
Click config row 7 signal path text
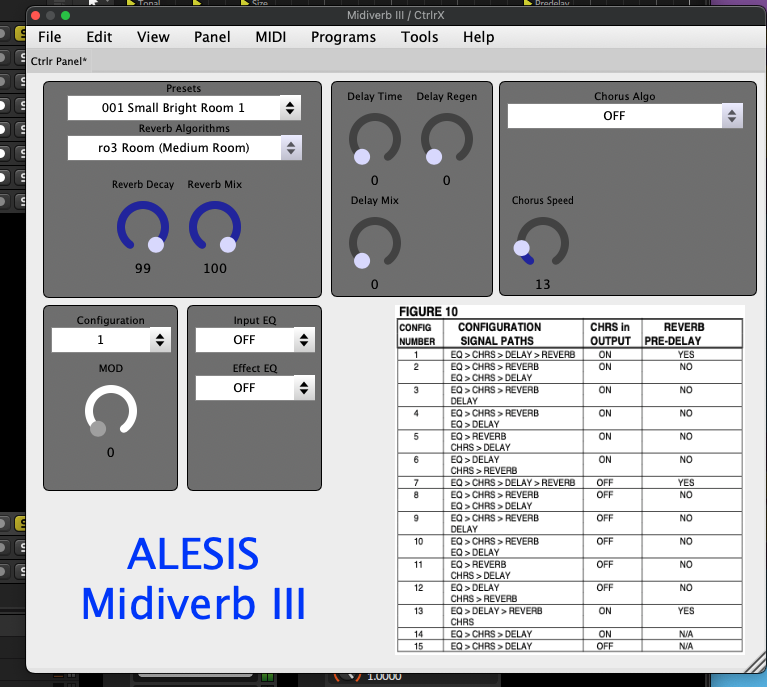[513, 482]
